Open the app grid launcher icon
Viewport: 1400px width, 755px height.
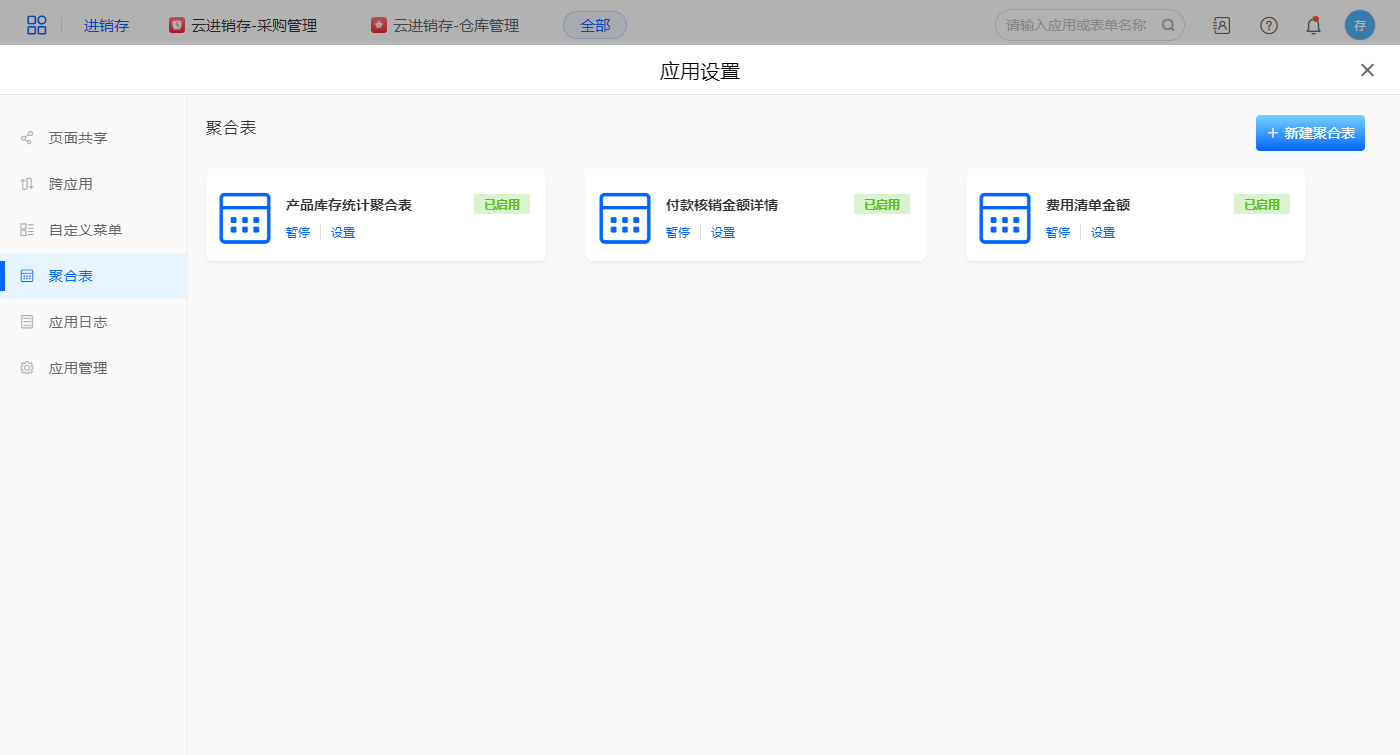36,26
